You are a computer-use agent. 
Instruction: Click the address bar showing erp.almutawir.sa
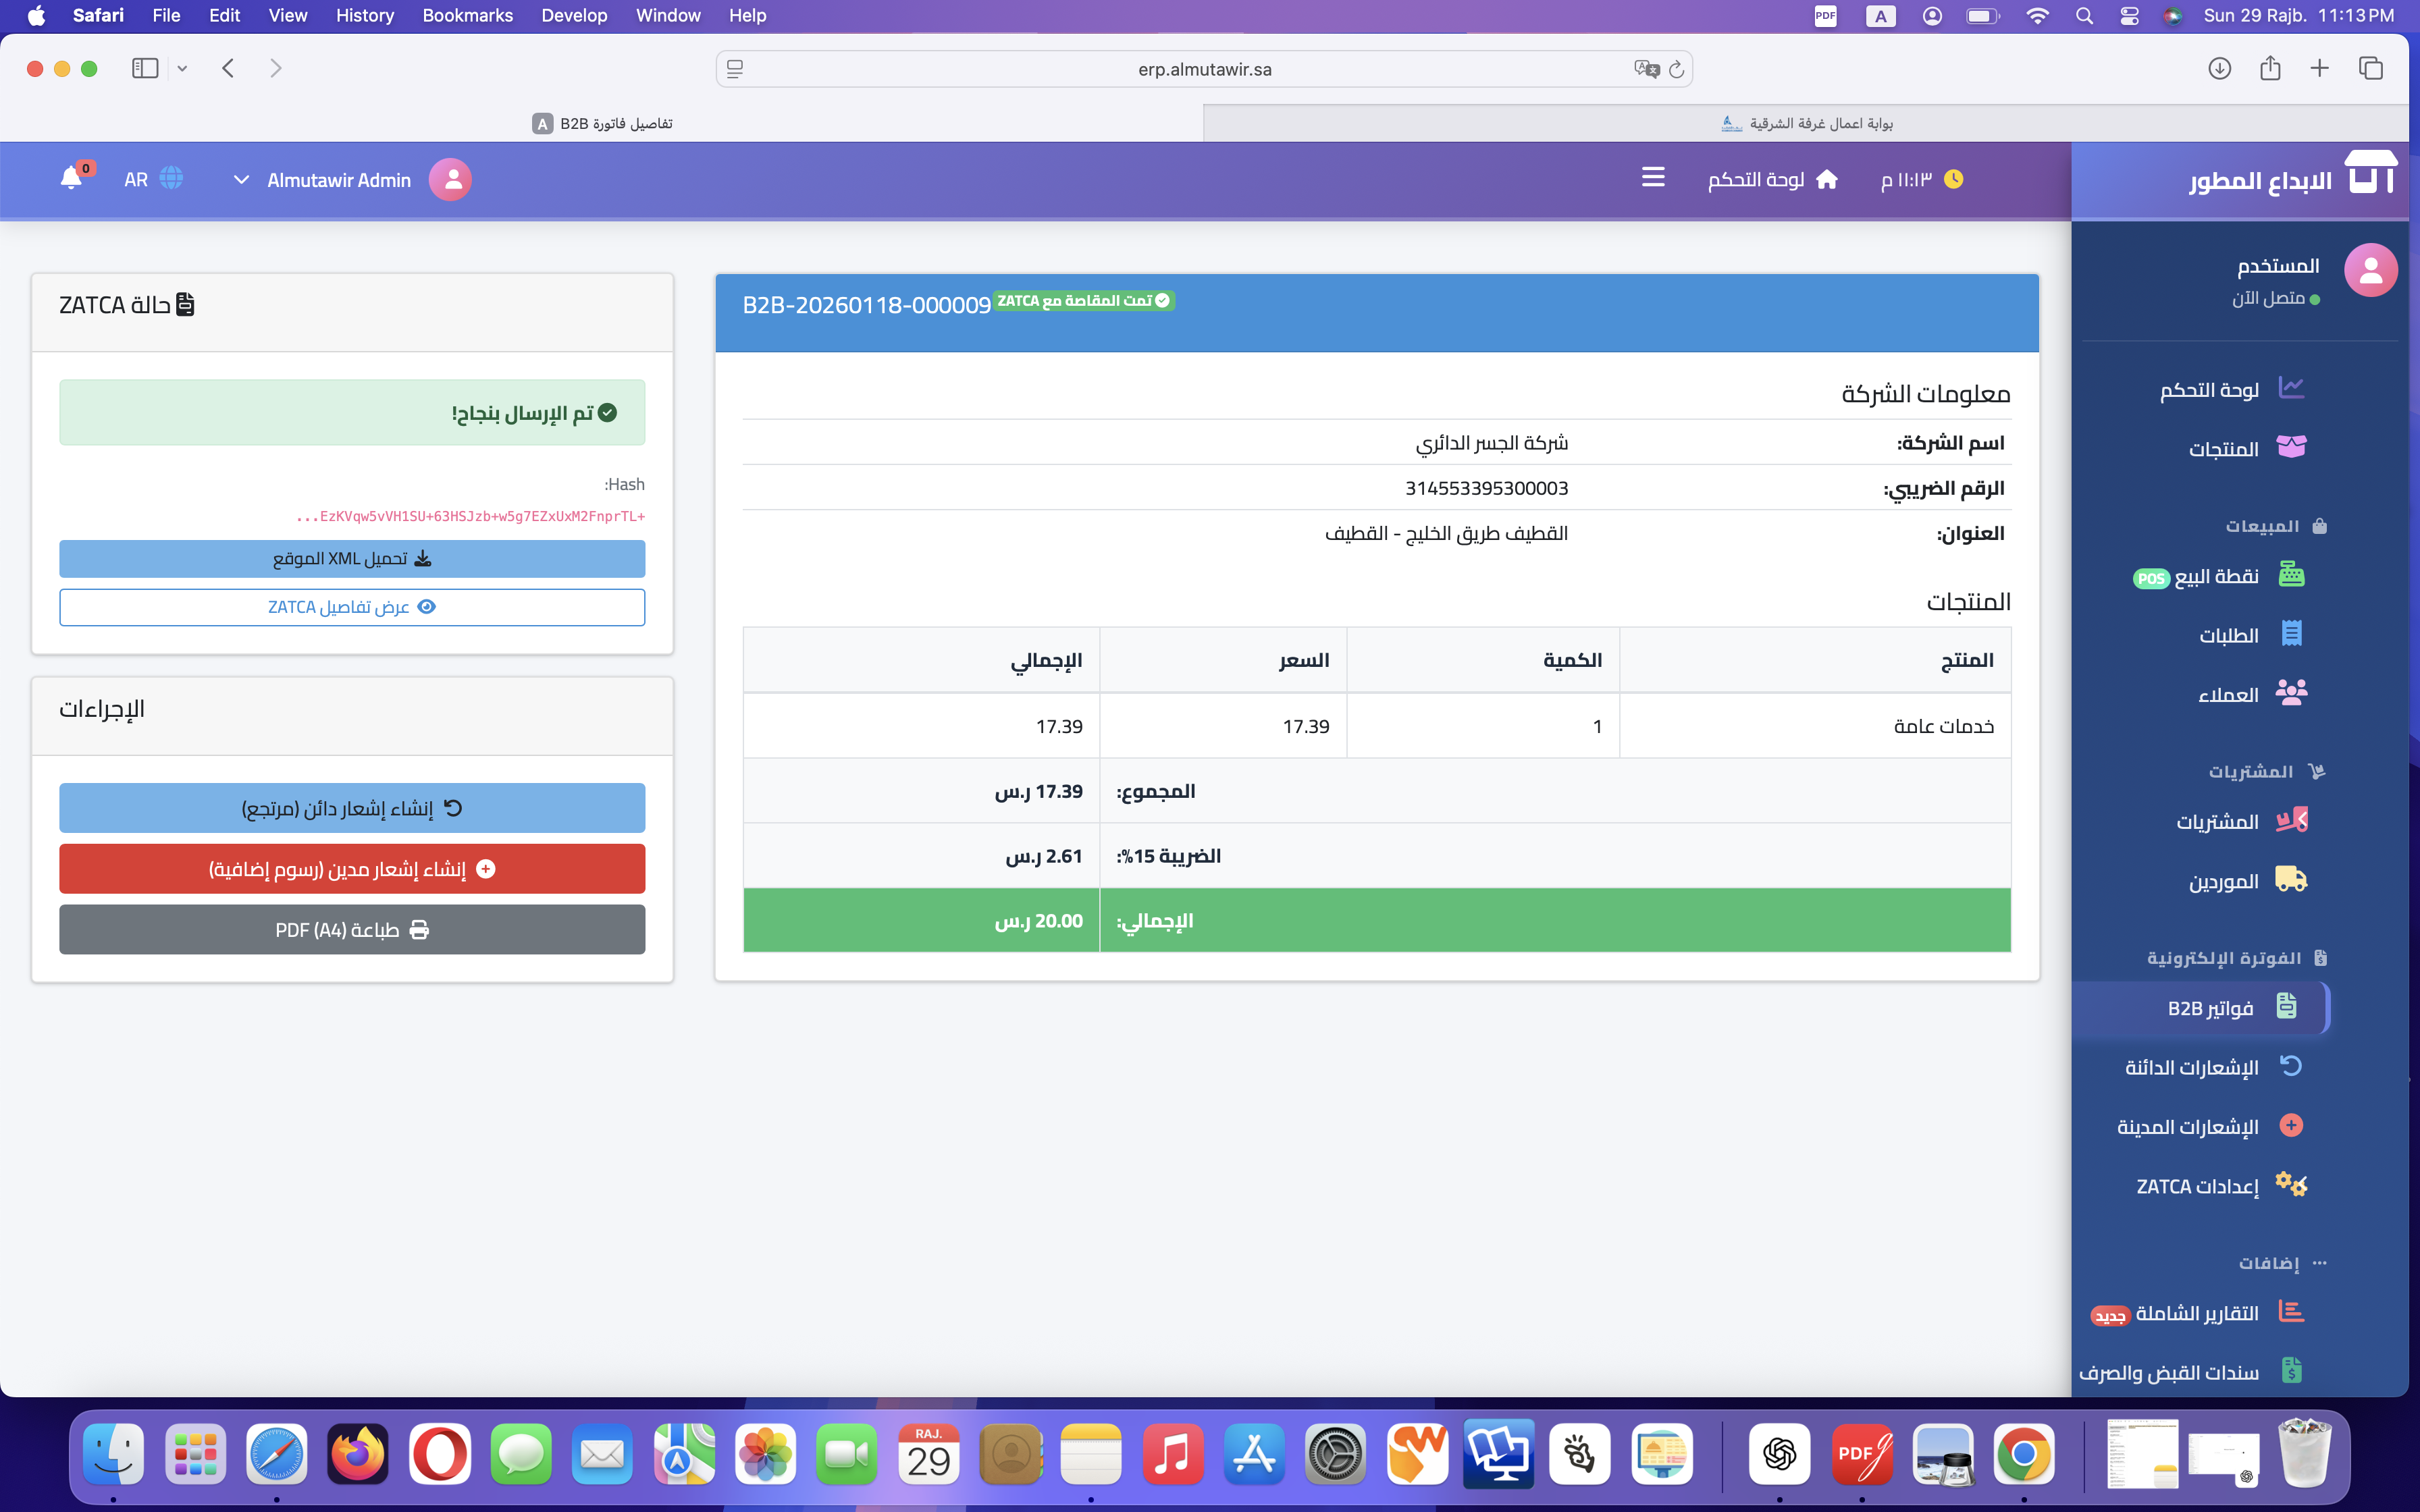click(x=1203, y=68)
